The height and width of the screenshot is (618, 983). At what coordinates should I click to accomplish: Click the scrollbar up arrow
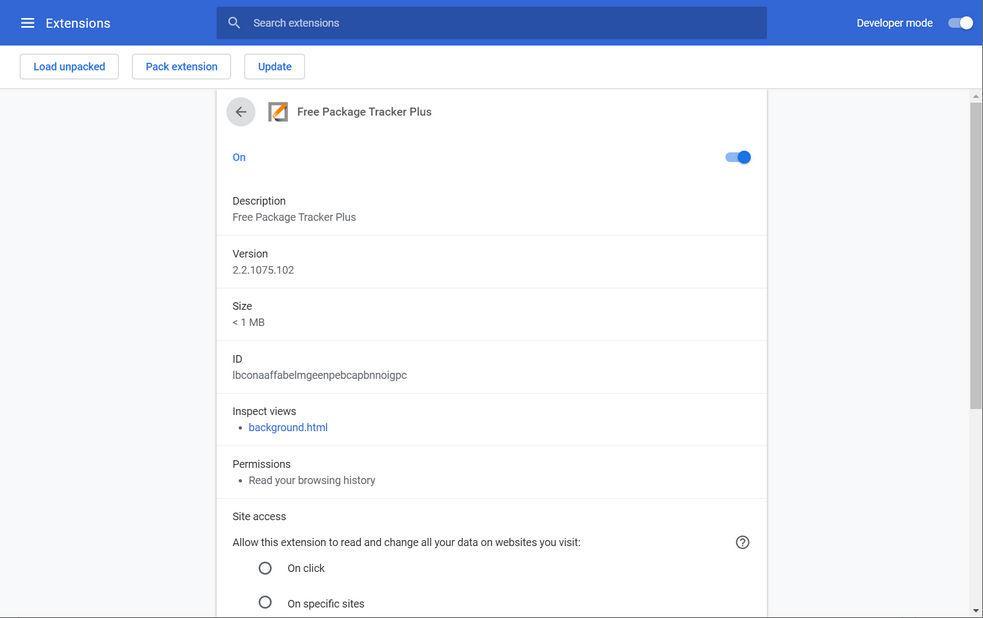pyautogui.click(x=975, y=96)
